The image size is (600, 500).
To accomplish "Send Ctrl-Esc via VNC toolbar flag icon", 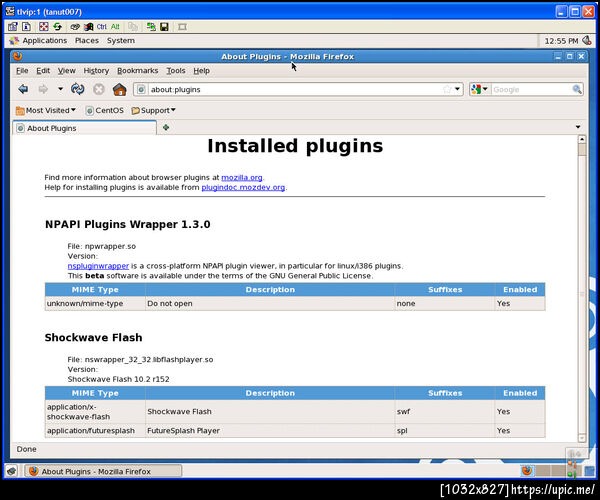I will tap(88, 27).
